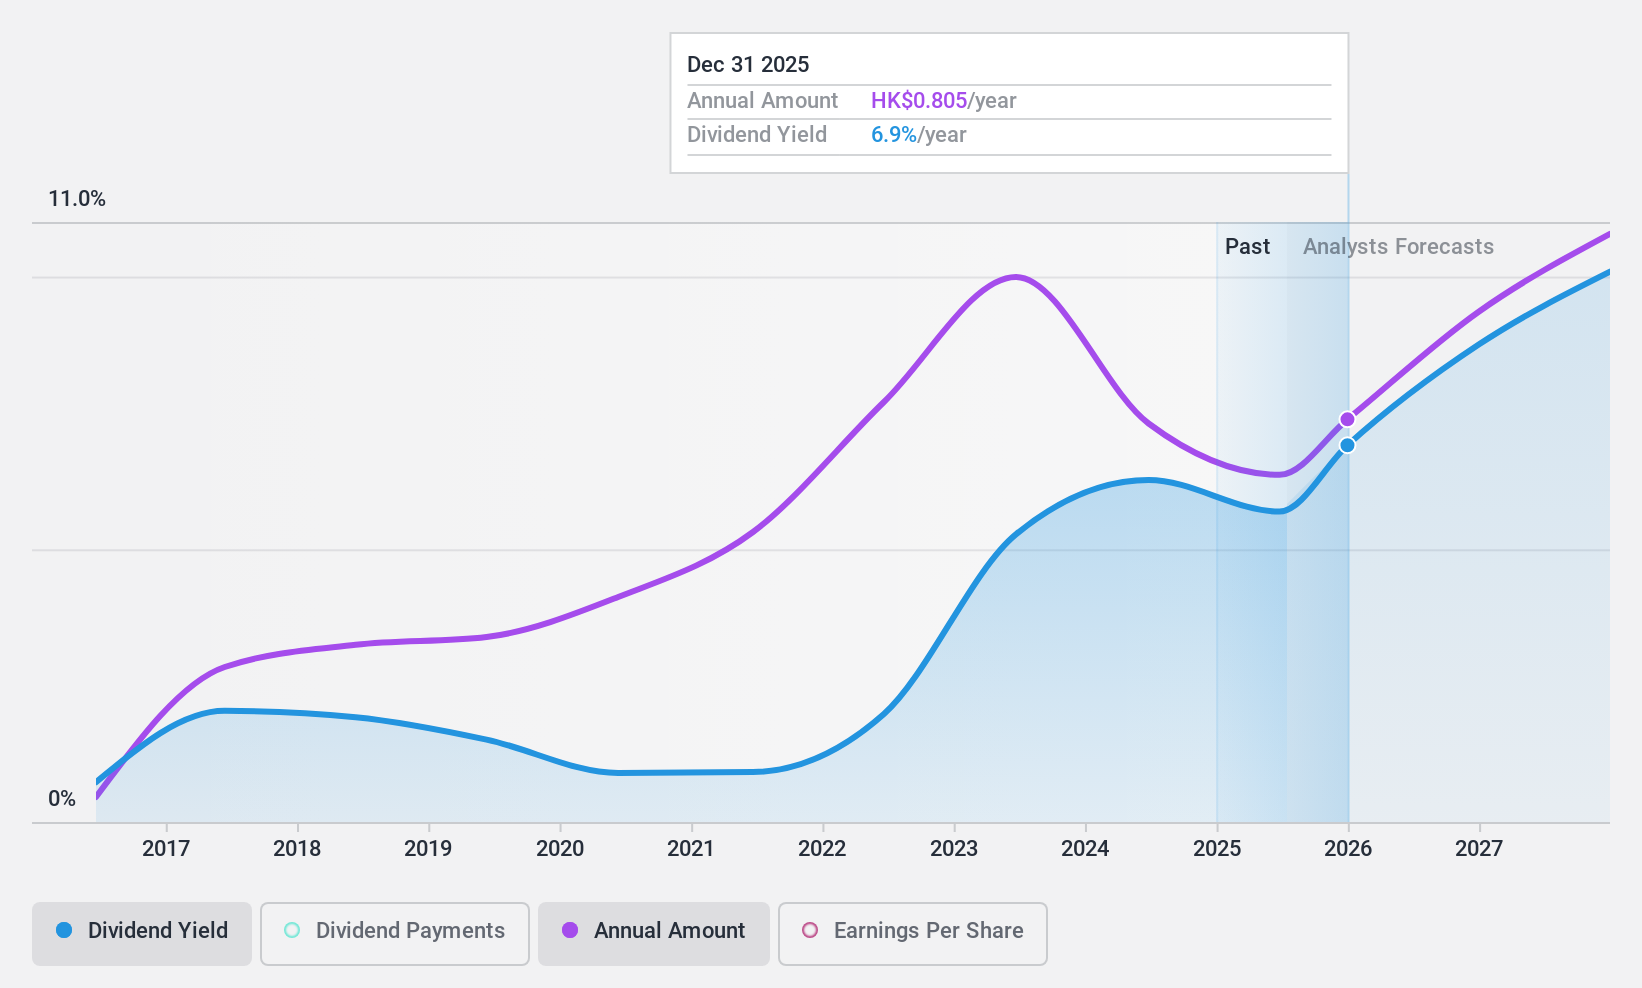The image size is (1642, 988).
Task: Click the 2024 x-axis label
Action: click(x=1085, y=849)
